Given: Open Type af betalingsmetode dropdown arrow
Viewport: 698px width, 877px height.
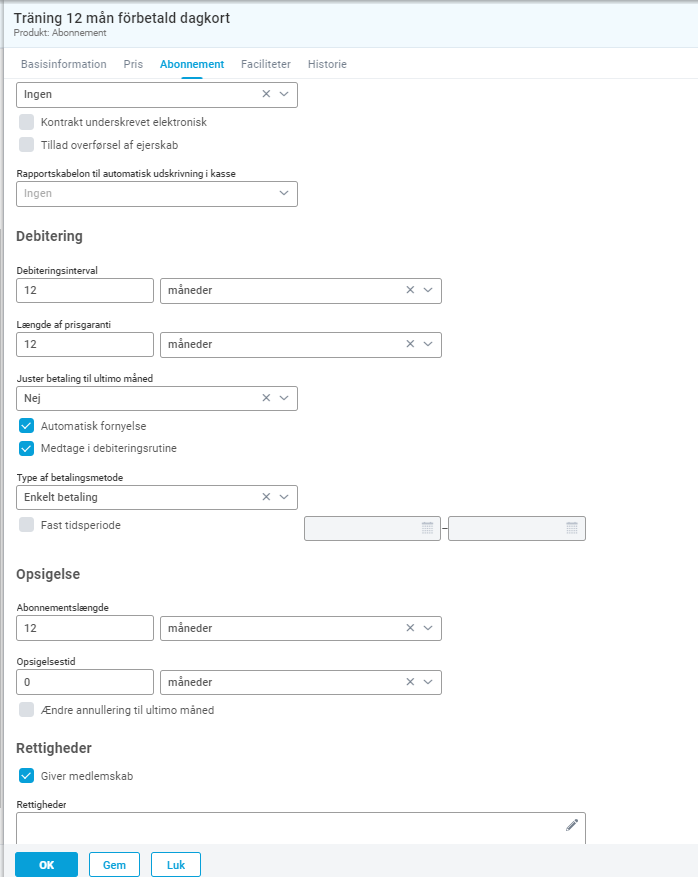Looking at the screenshot, I should tap(284, 497).
